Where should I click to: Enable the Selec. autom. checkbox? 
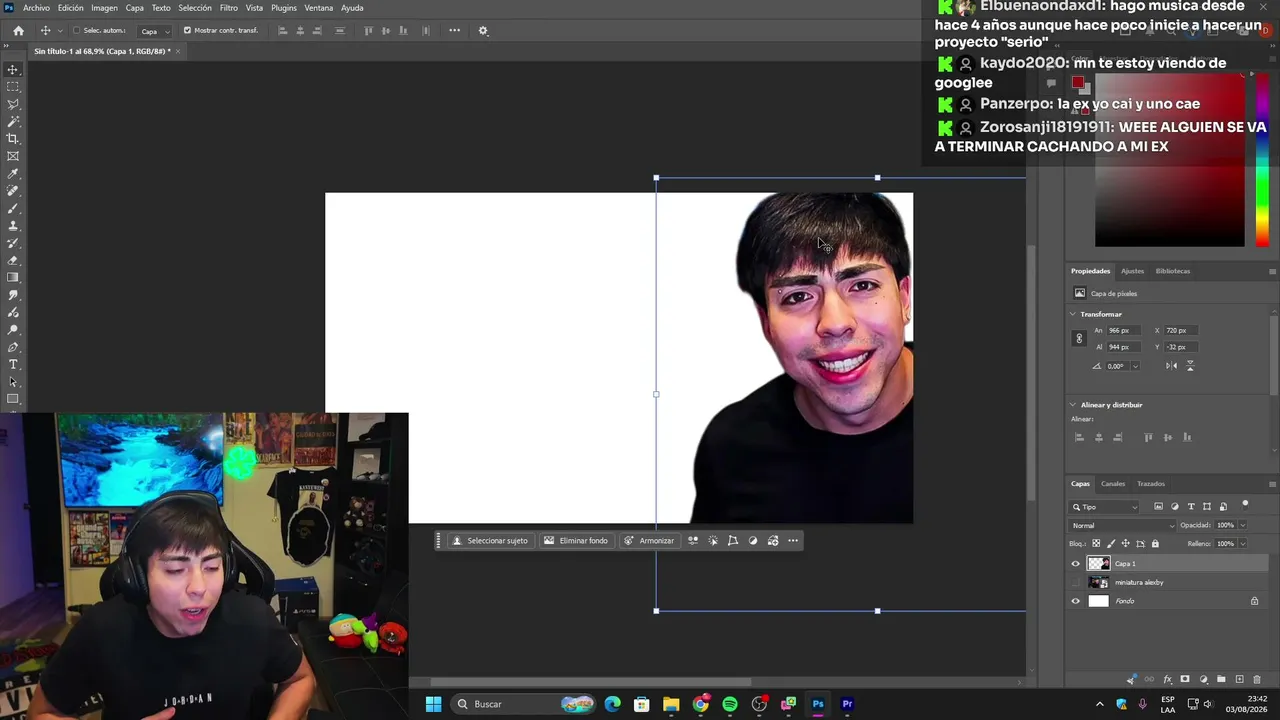coord(76,31)
